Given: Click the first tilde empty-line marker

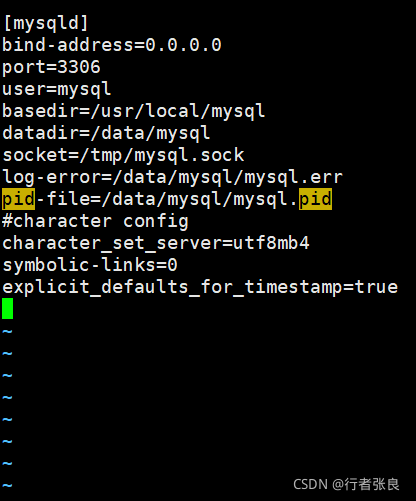Looking at the screenshot, I should pos(7,331).
